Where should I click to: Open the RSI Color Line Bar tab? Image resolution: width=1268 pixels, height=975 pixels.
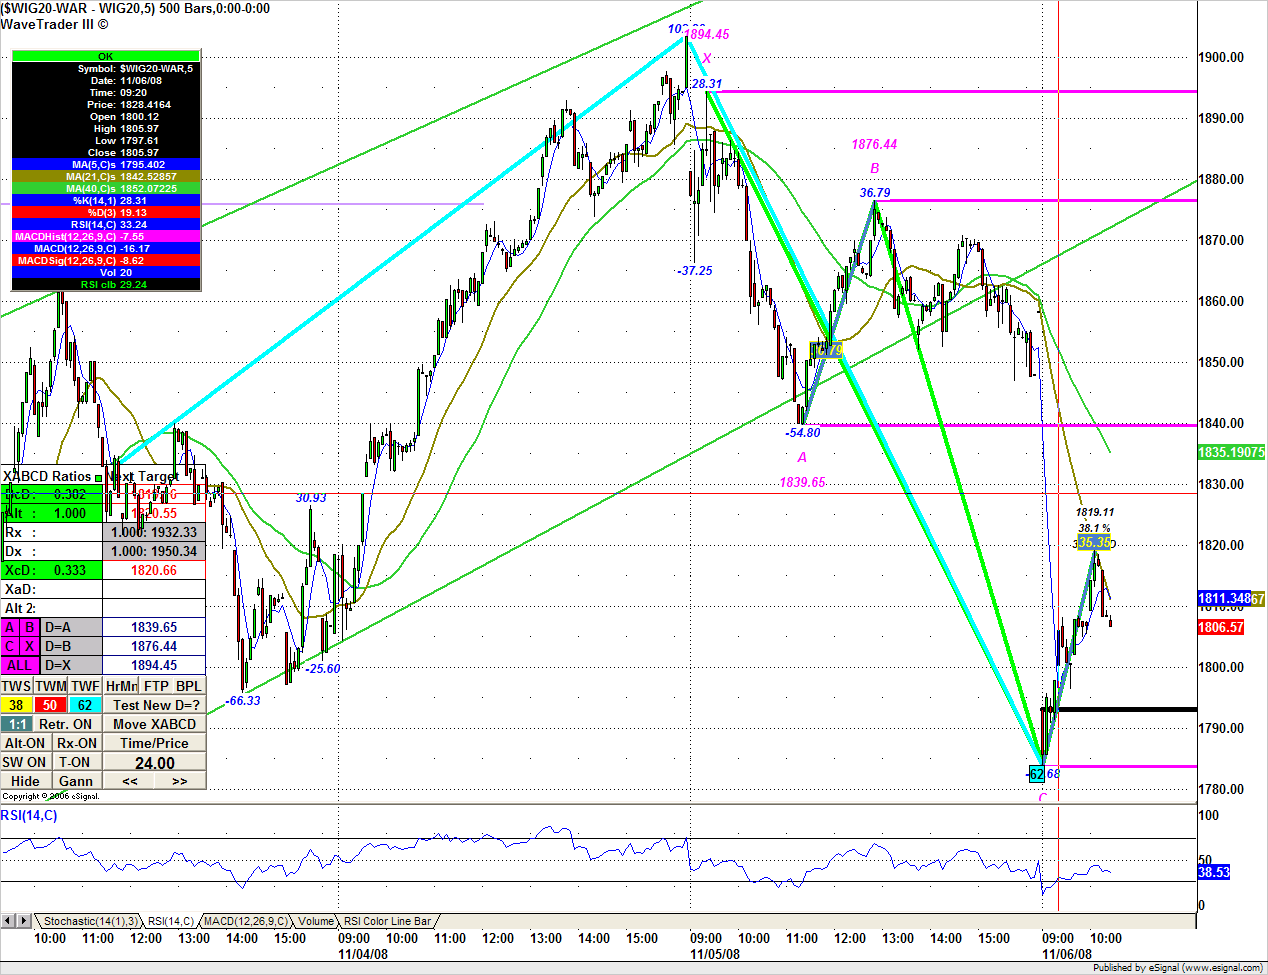pyautogui.click(x=387, y=921)
